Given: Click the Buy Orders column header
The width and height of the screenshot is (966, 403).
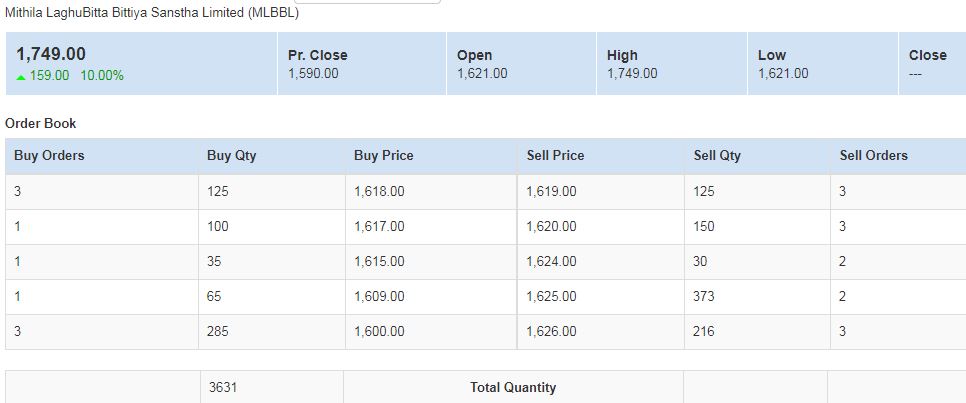Looking at the screenshot, I should coord(49,155).
